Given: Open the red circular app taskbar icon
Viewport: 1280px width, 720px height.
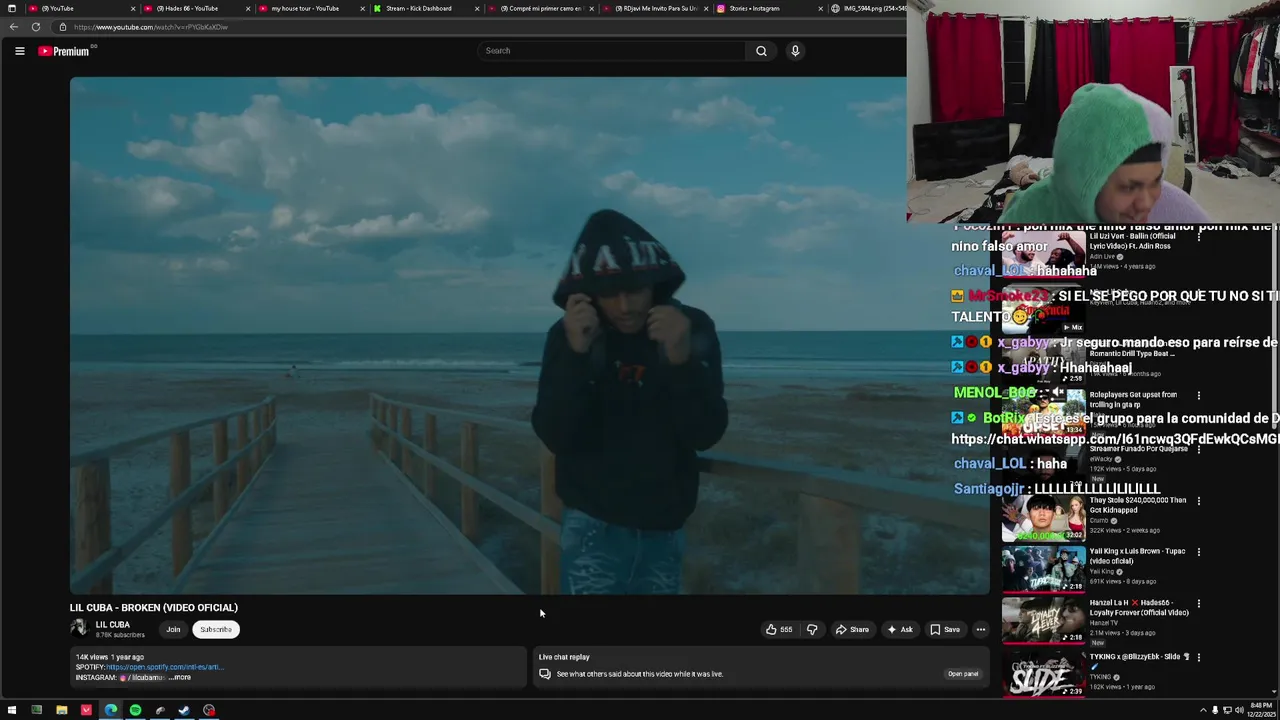Looking at the screenshot, I should point(209,711).
